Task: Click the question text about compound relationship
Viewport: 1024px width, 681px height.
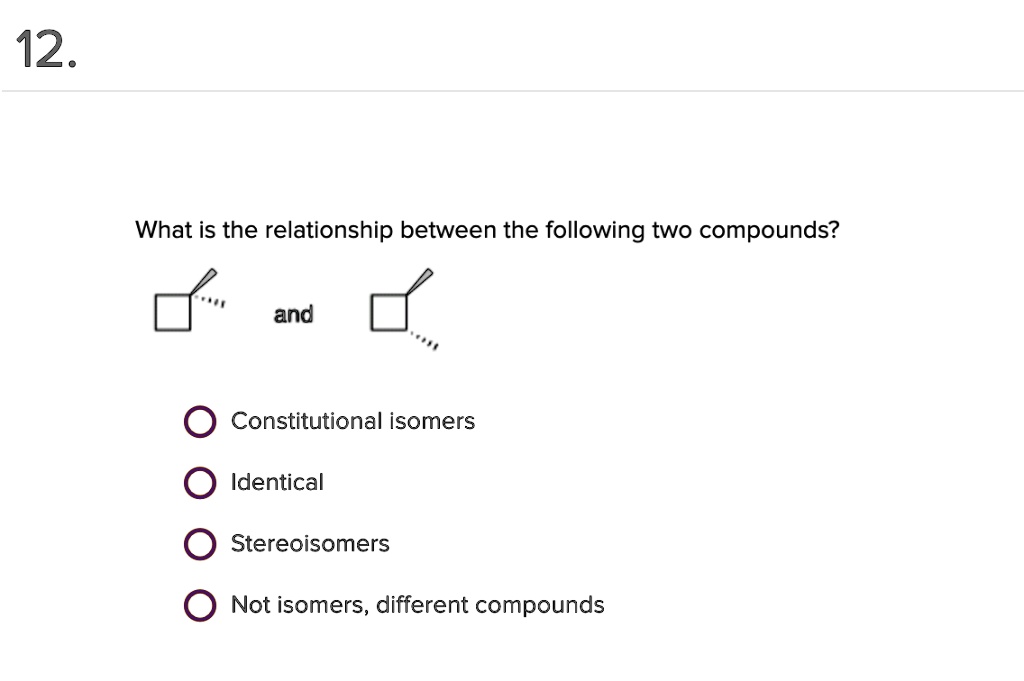Action: [x=487, y=230]
